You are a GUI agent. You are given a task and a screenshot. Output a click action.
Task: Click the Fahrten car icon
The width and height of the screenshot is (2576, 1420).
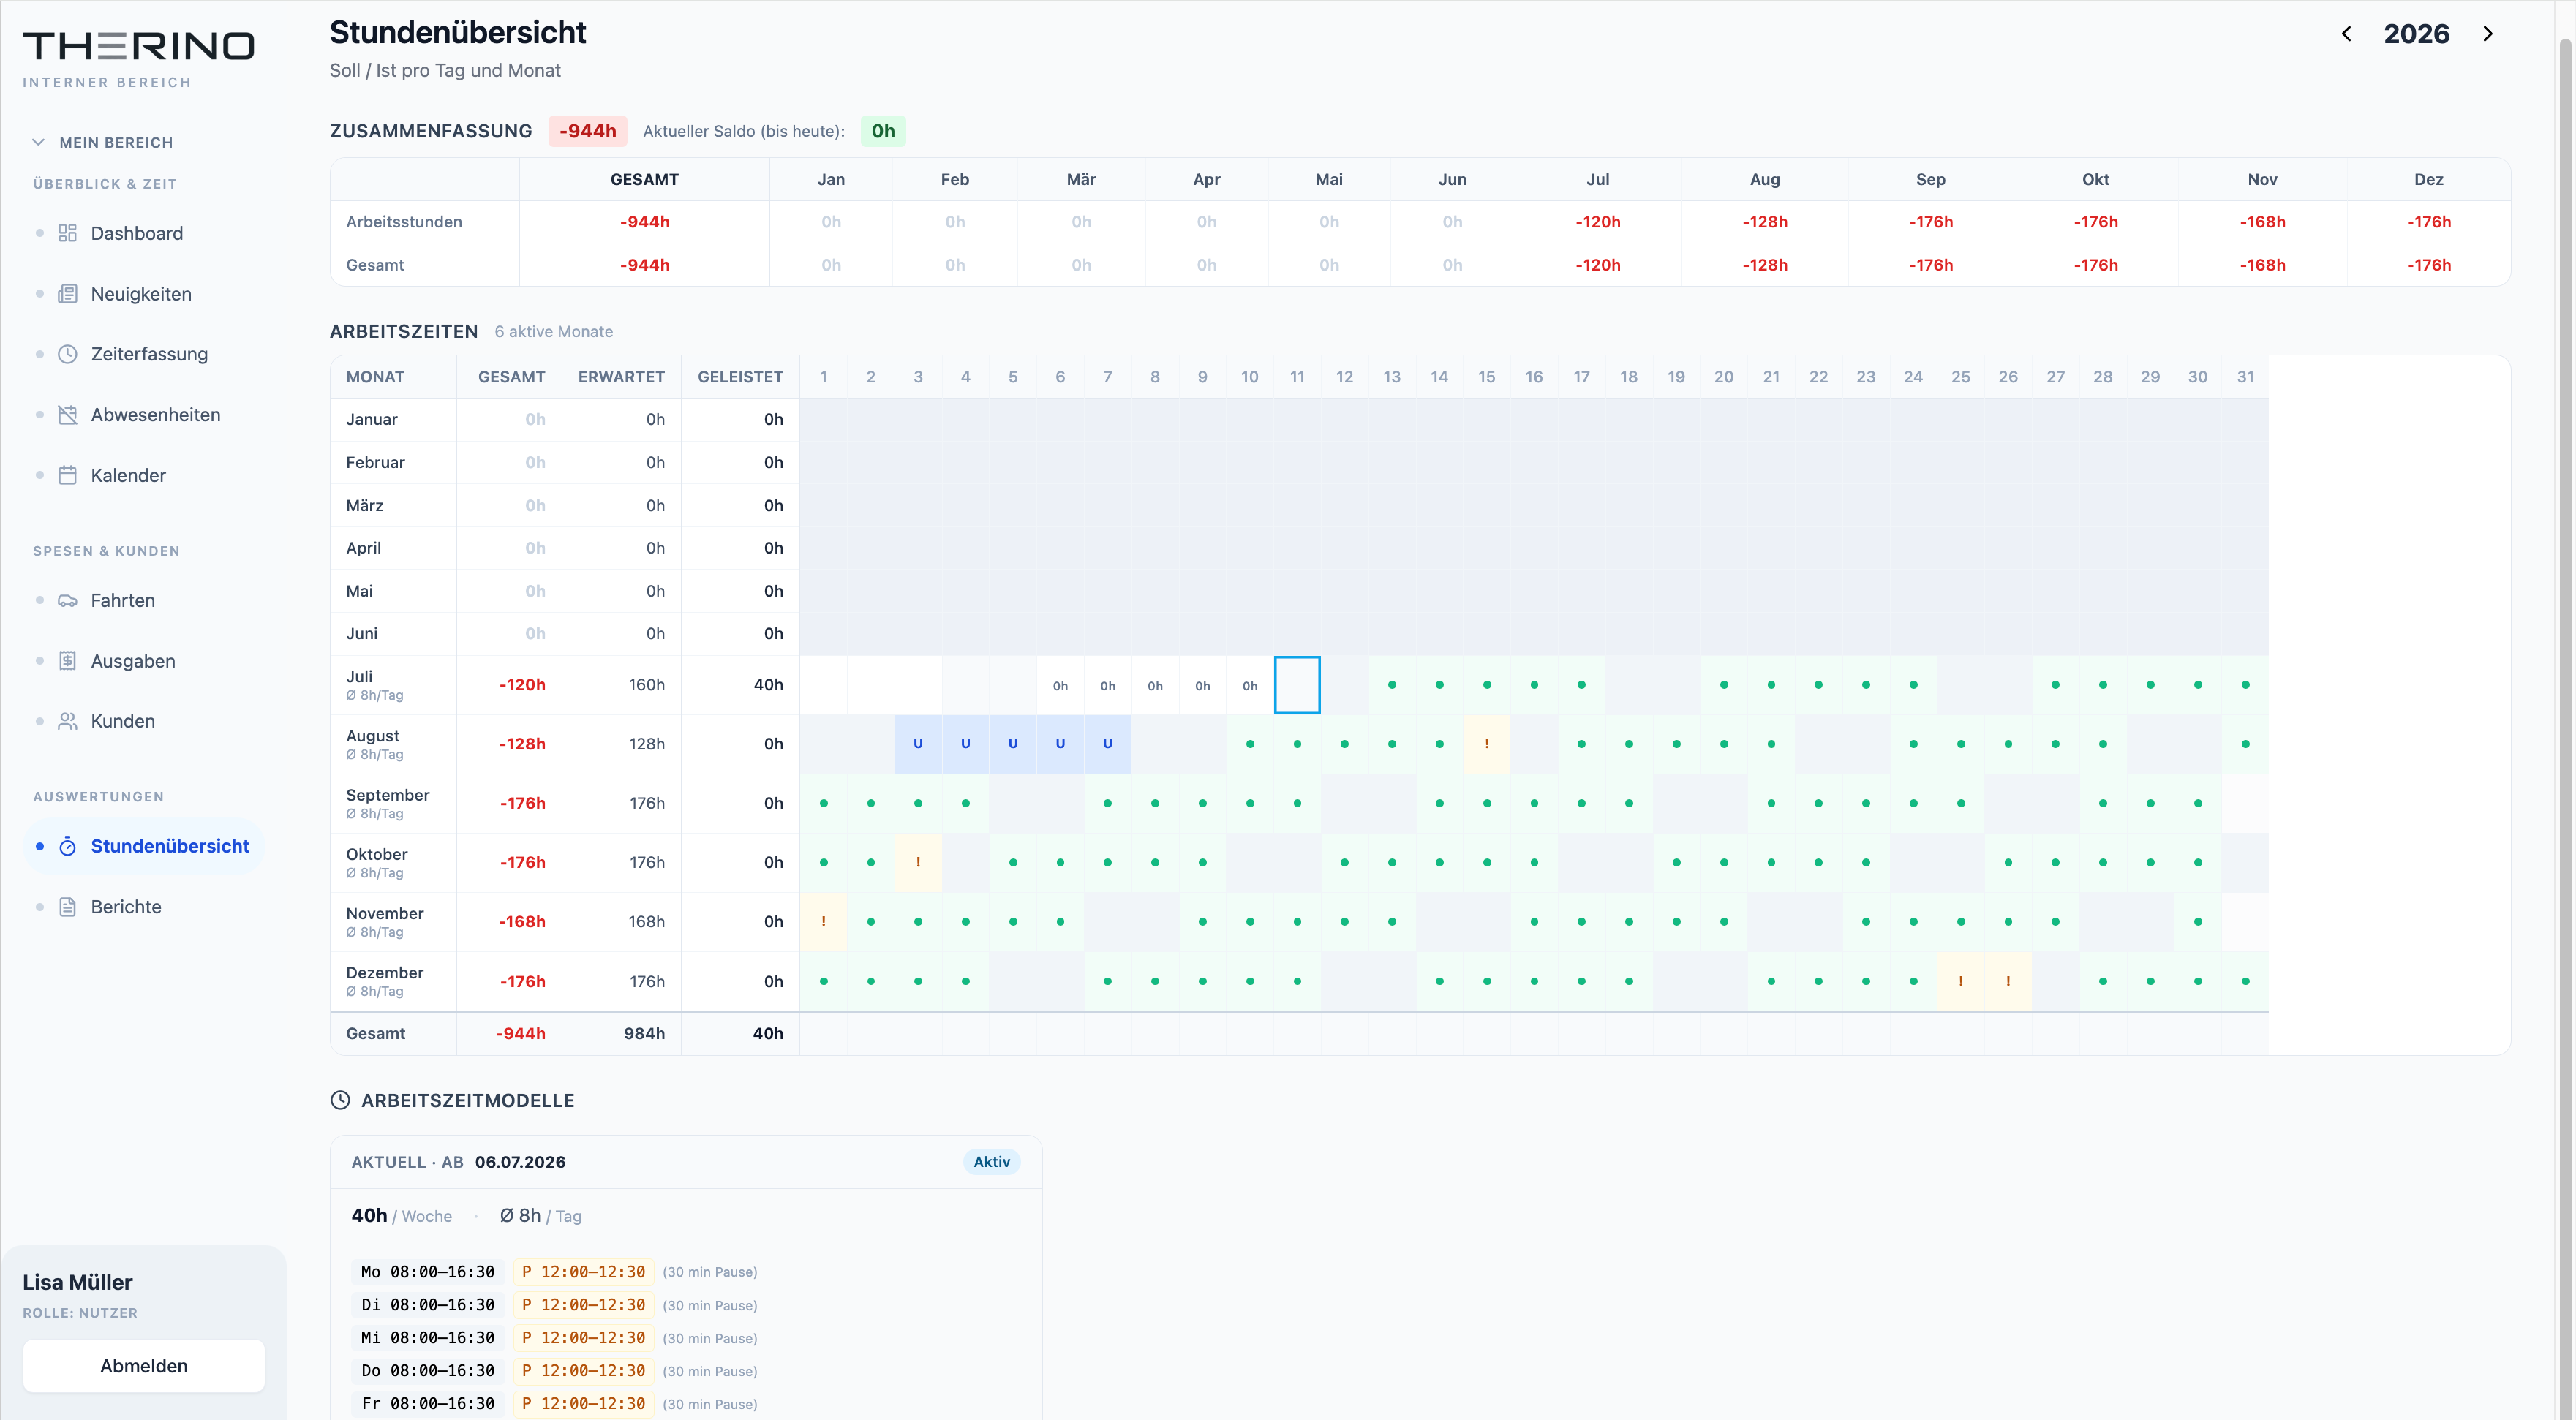[x=67, y=600]
